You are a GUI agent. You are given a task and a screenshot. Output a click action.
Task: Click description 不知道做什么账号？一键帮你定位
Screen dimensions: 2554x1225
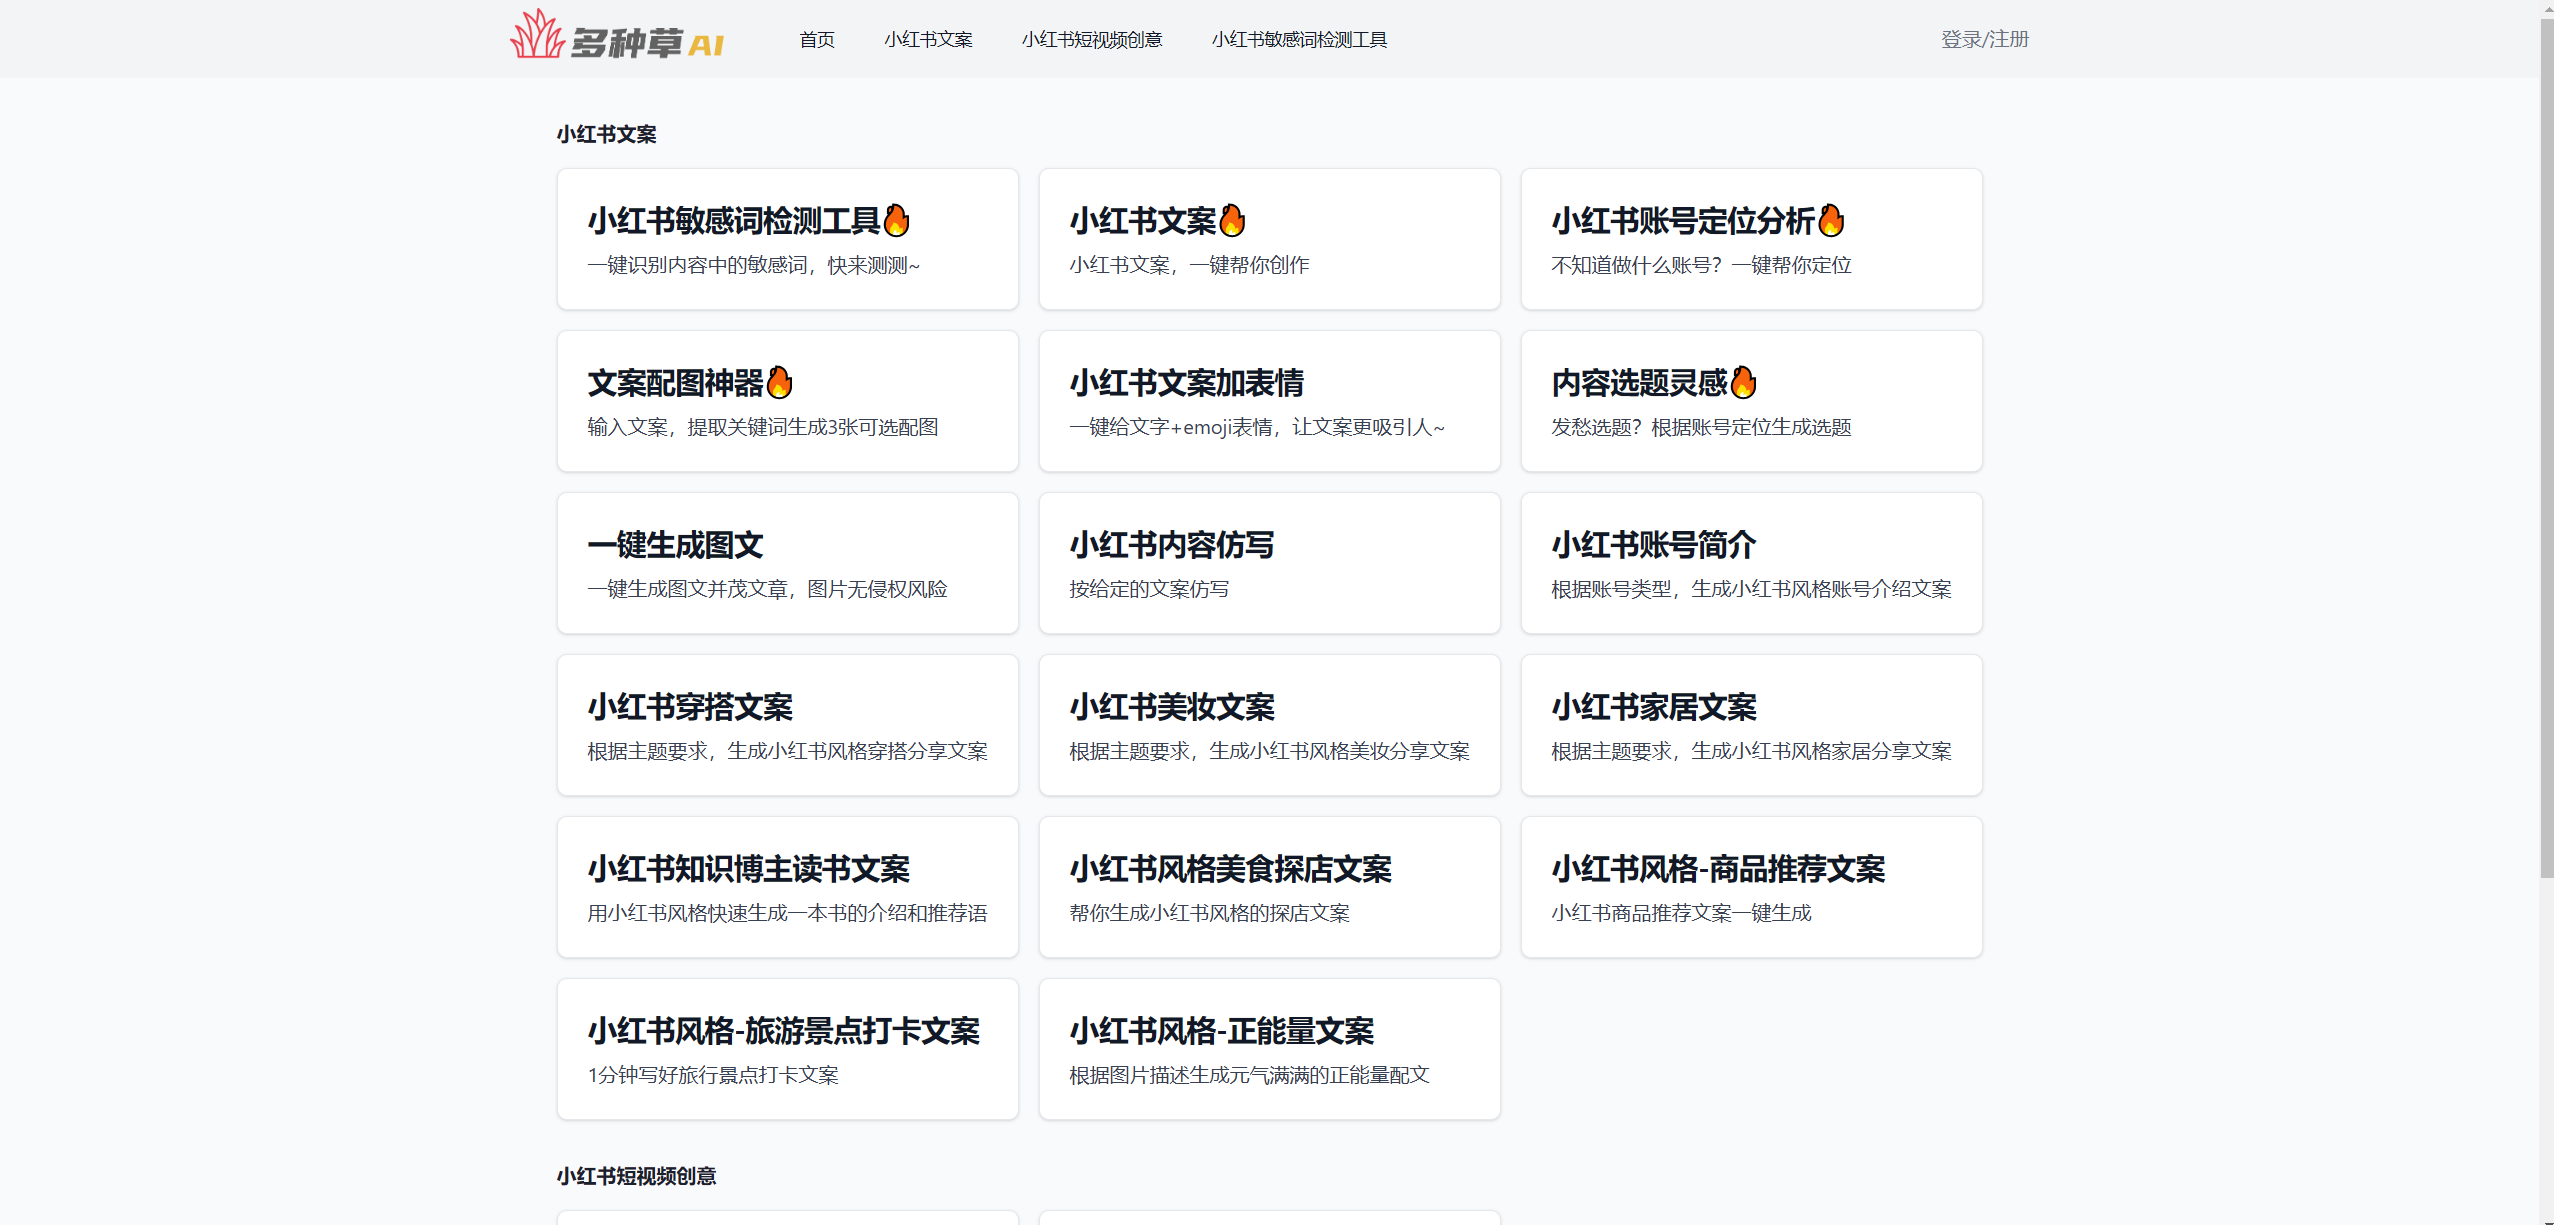tap(1701, 265)
